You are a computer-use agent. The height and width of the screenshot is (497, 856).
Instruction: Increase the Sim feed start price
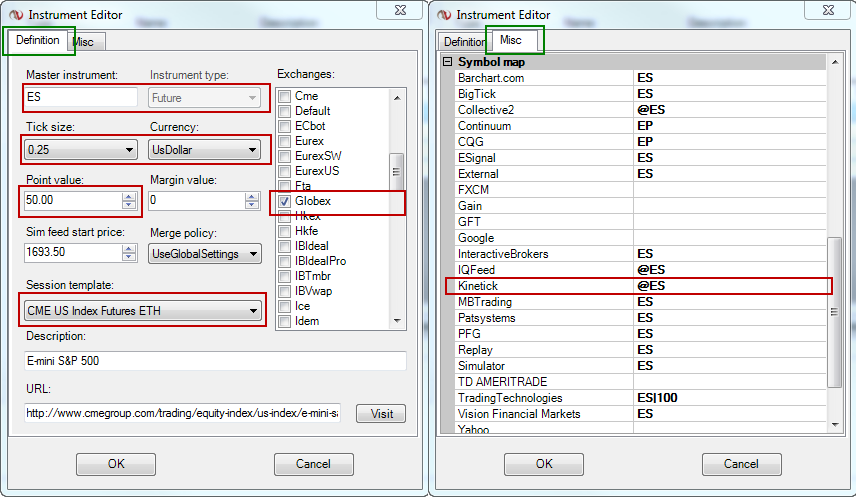(x=129, y=248)
